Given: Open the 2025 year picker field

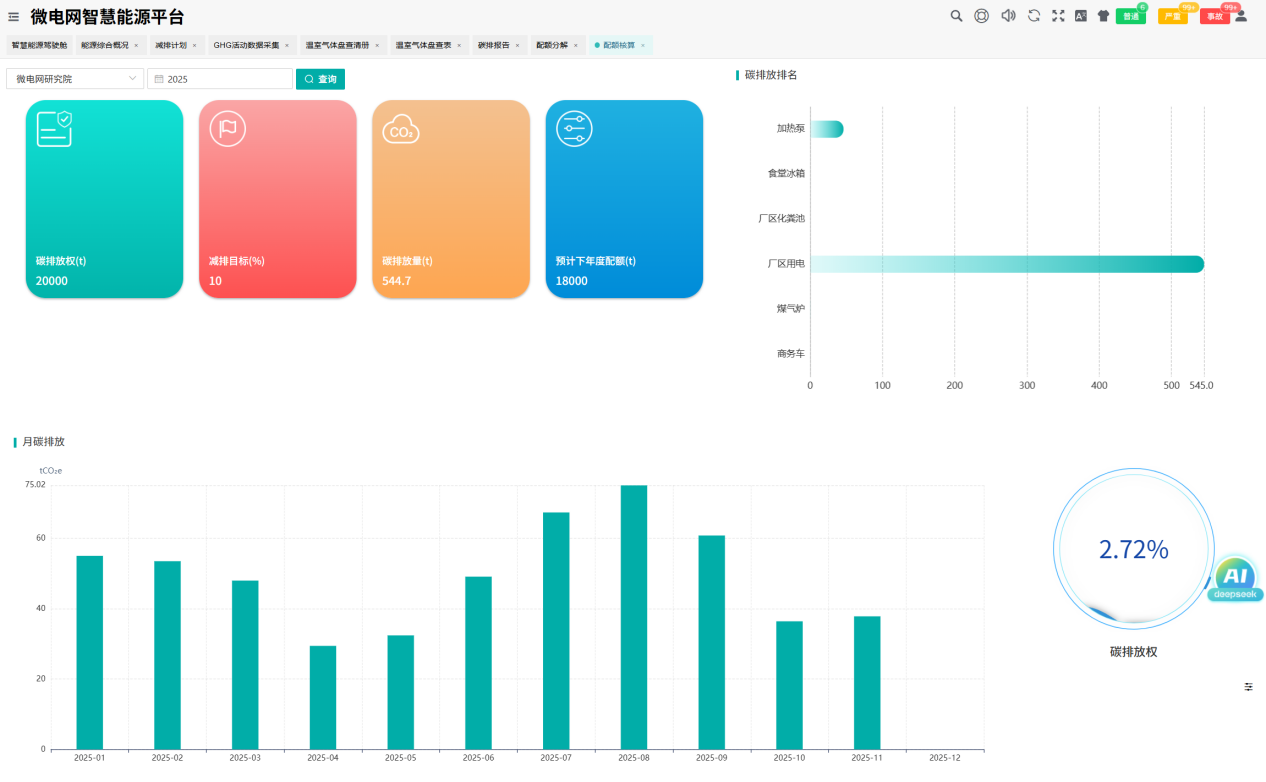Looking at the screenshot, I should [x=220, y=79].
